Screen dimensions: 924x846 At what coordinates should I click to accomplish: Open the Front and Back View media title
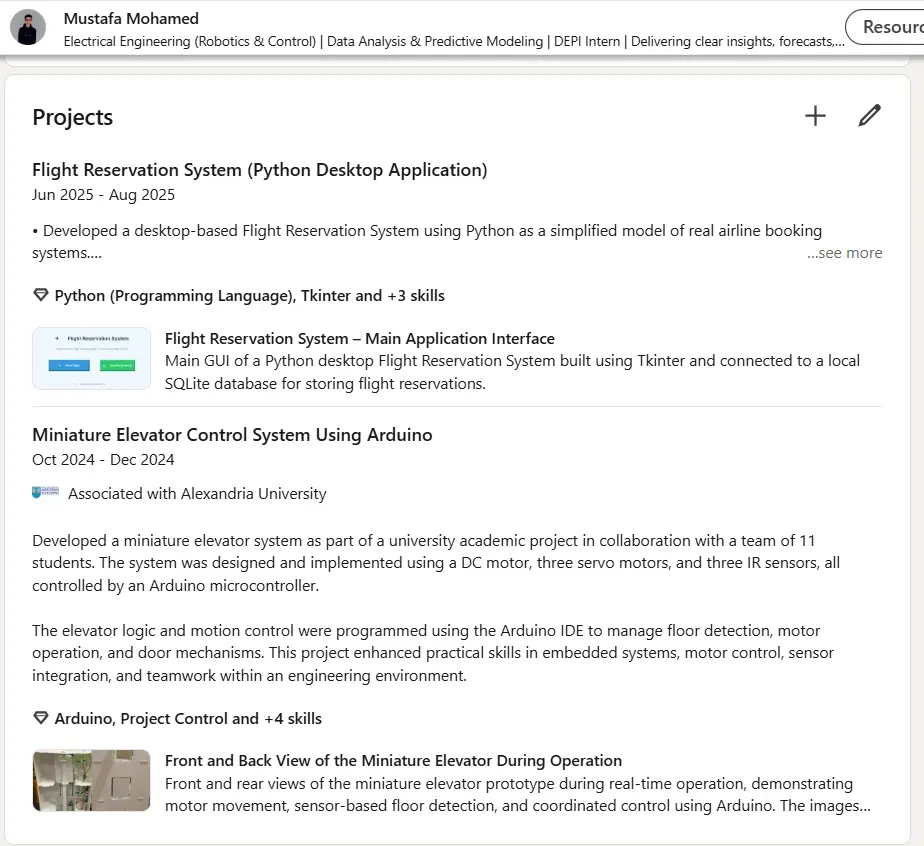391,759
